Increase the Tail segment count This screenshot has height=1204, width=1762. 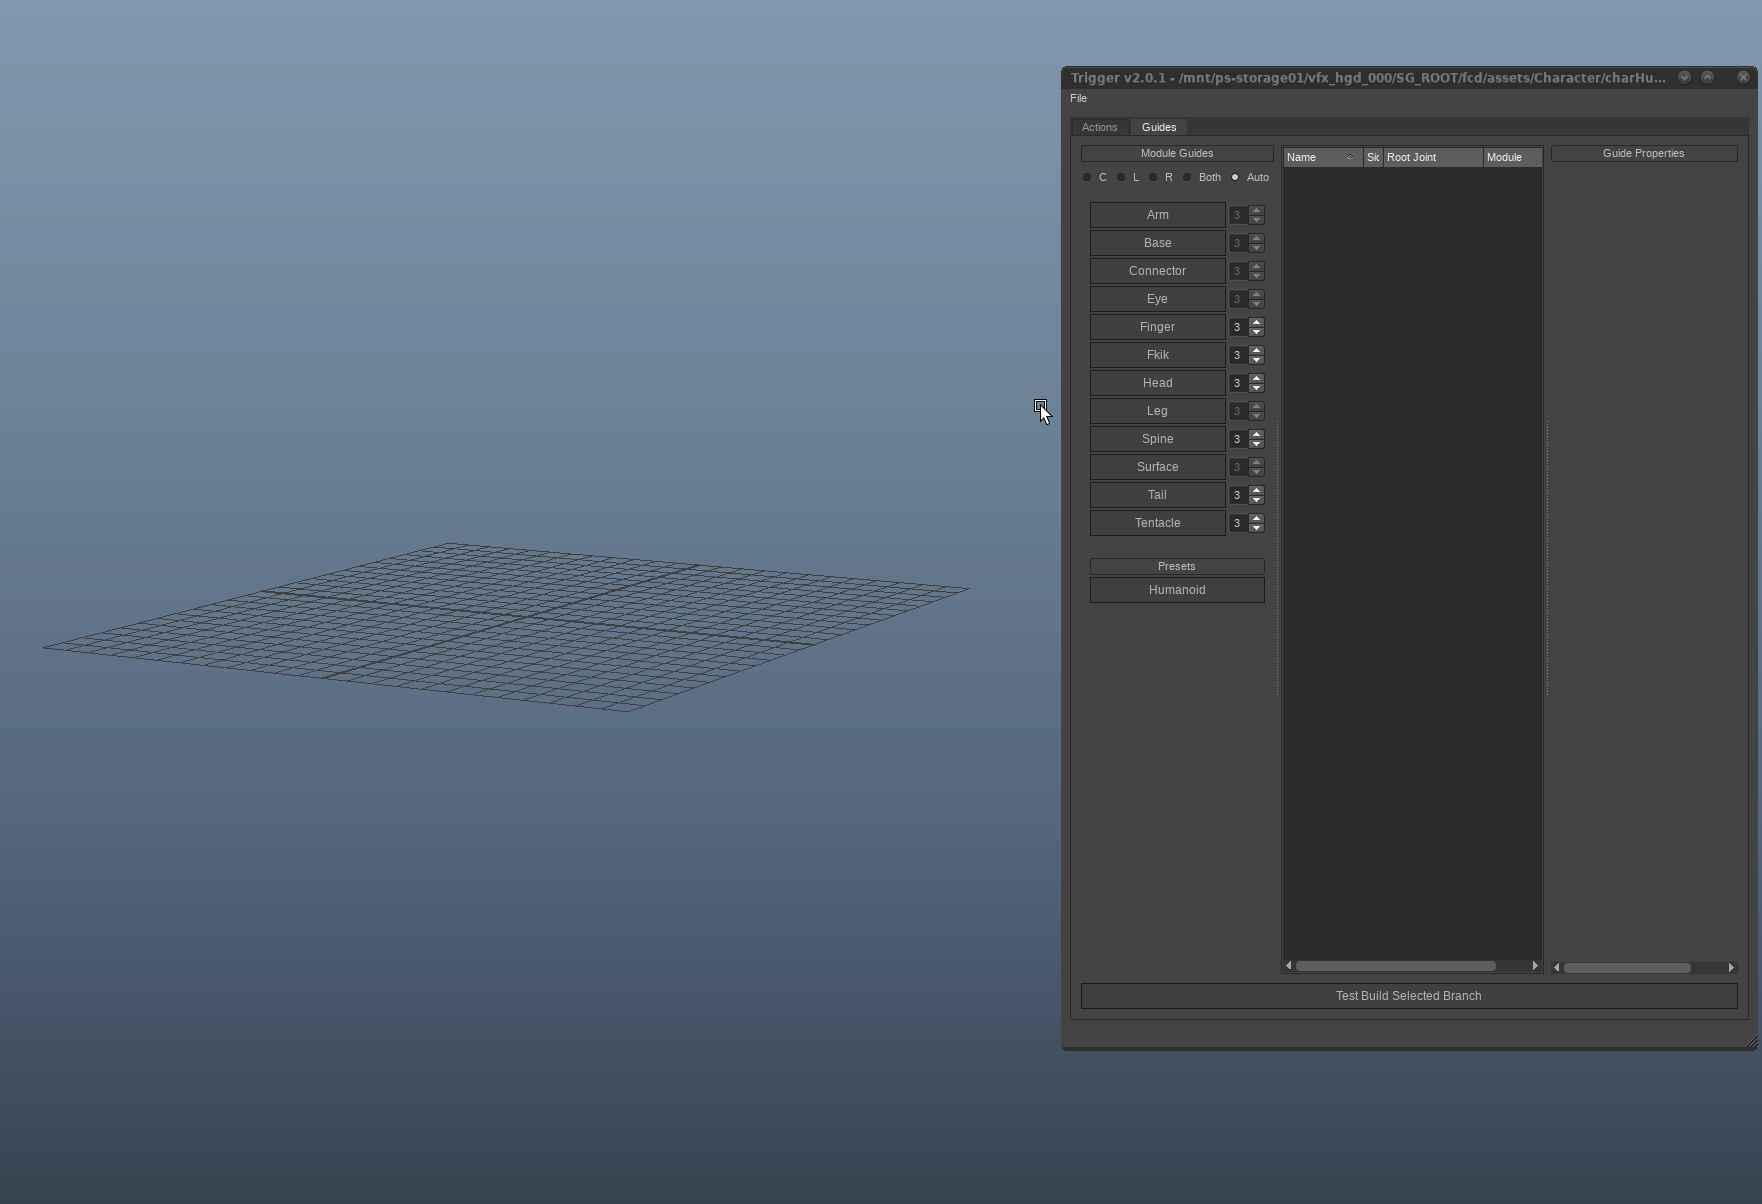pos(1256,490)
